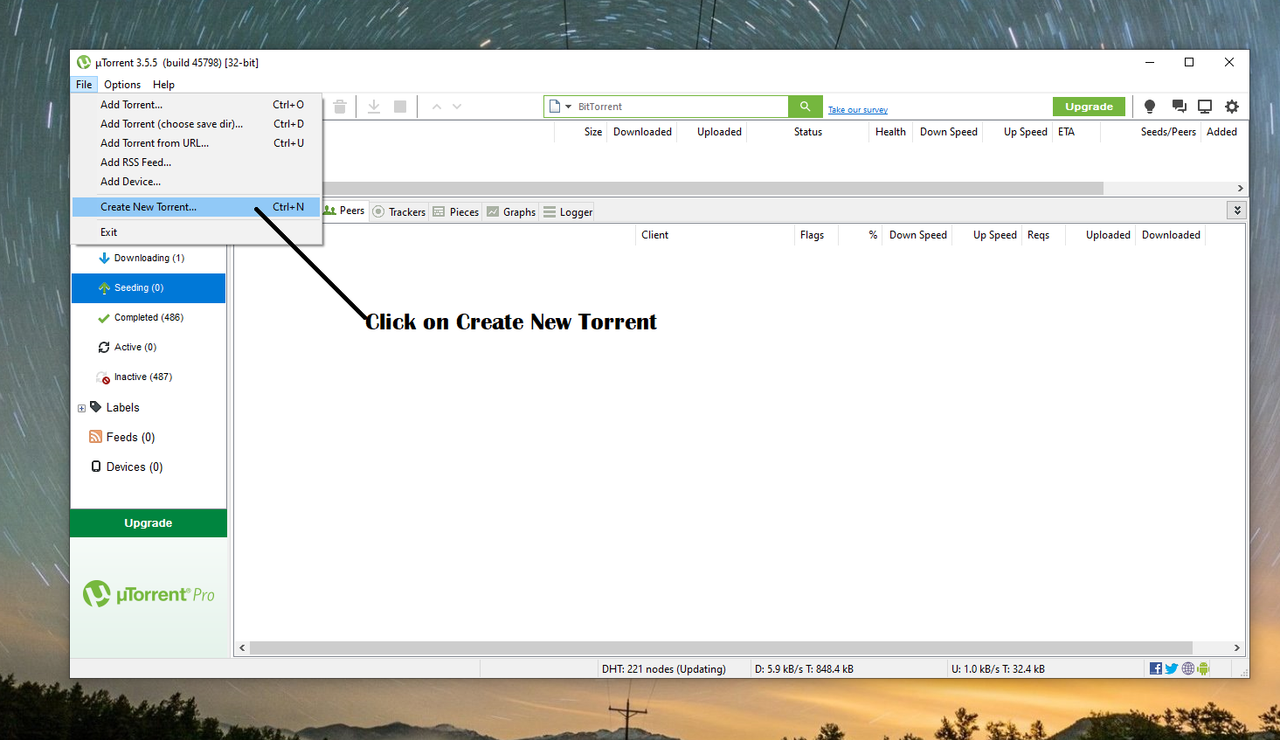Collapse the detailed info panel chevrons
Image resolution: width=1280 pixels, height=740 pixels.
click(x=1237, y=210)
